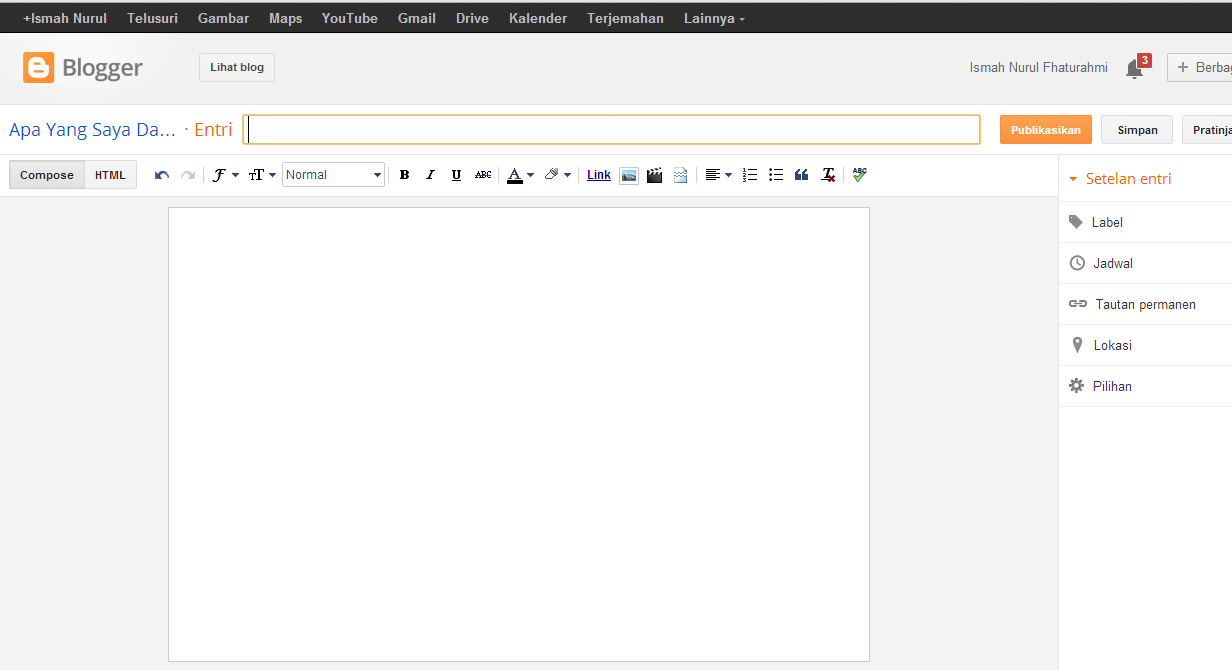
Task: Open Terjemahan in the top bar
Action: 625,18
